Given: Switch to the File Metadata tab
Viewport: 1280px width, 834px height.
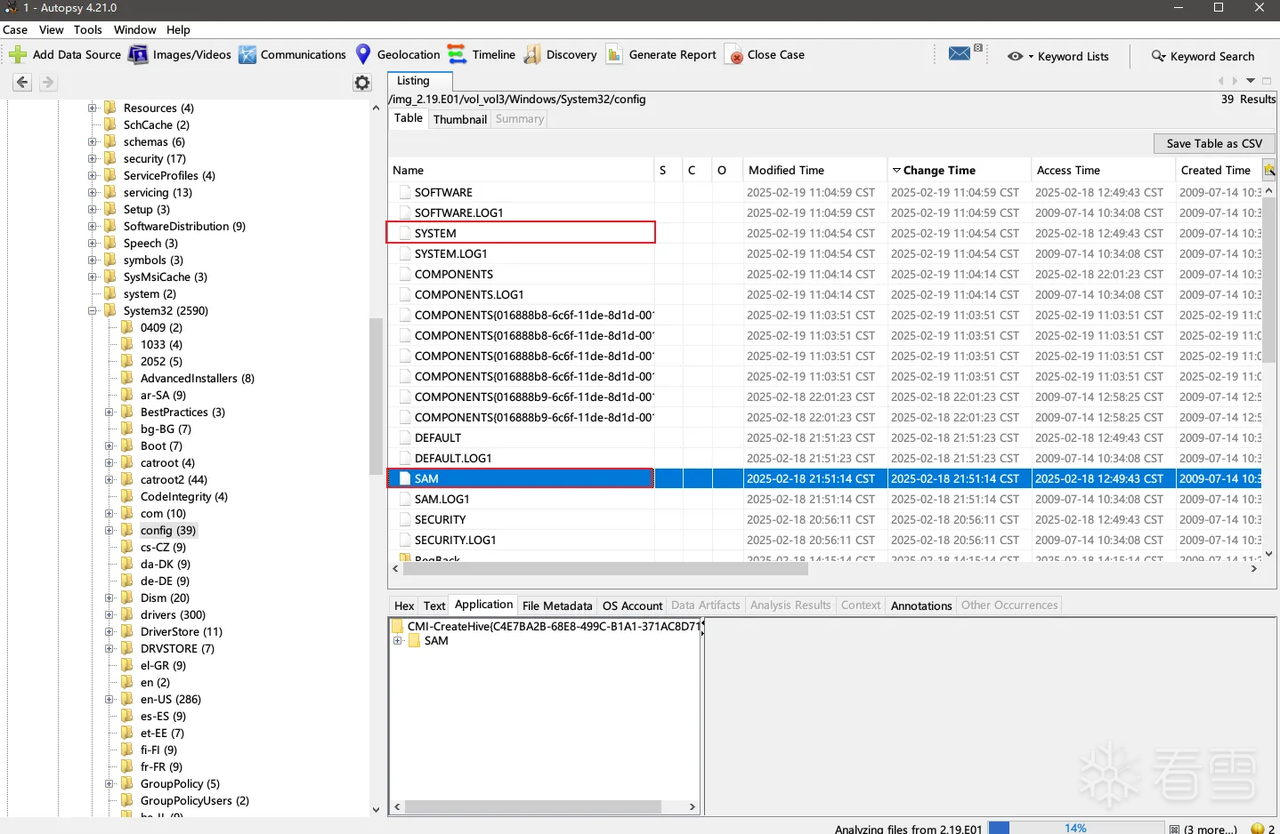Looking at the screenshot, I should point(557,605).
